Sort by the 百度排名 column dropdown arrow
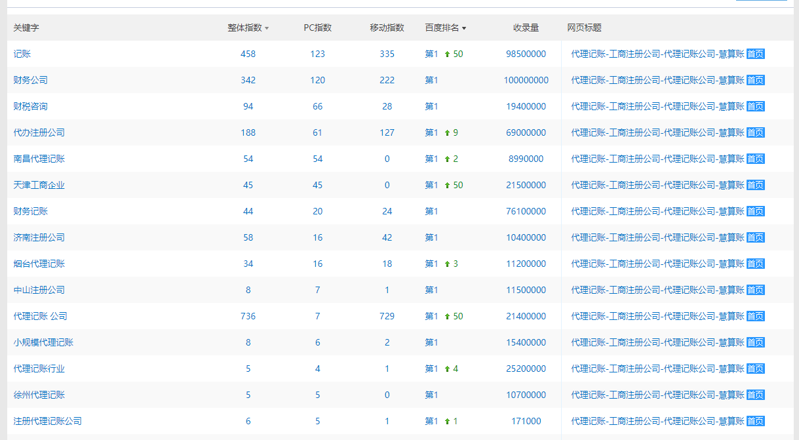 pyautogui.click(x=464, y=29)
